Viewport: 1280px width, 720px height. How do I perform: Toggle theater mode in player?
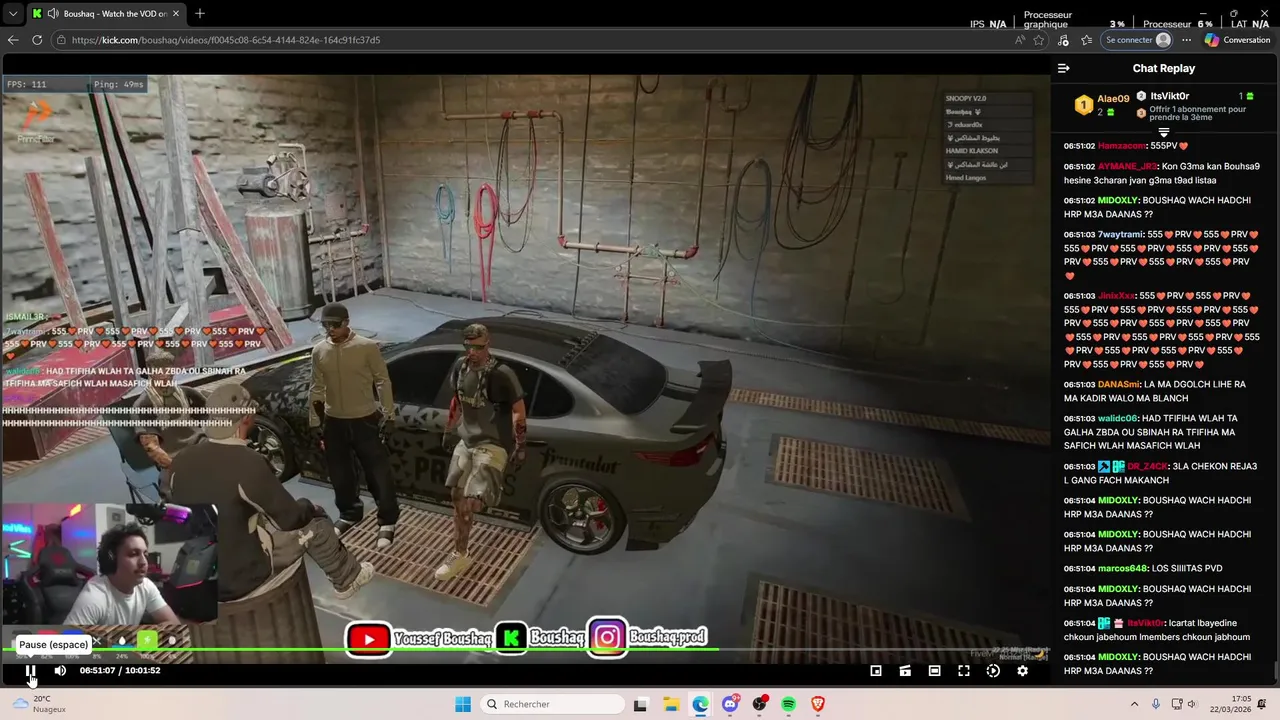[x=934, y=671]
